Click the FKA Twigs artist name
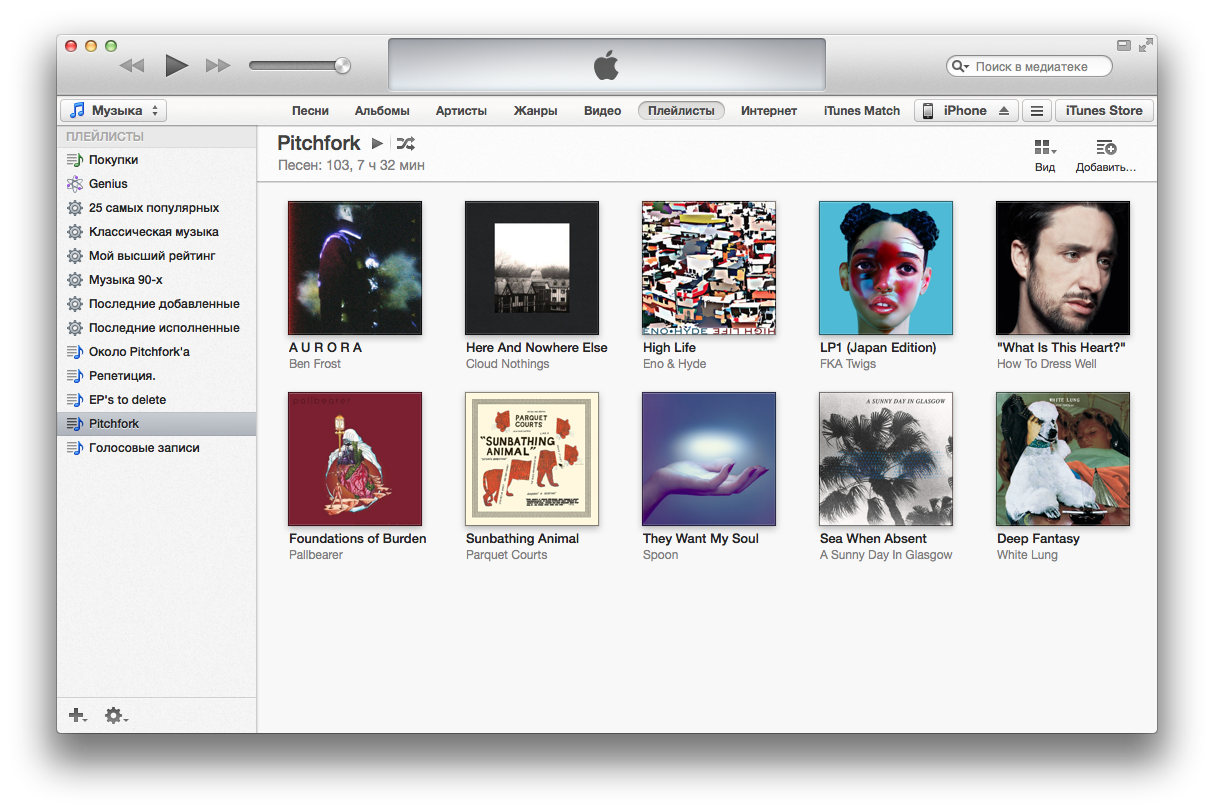Viewport: 1214px width, 812px height. coord(848,364)
